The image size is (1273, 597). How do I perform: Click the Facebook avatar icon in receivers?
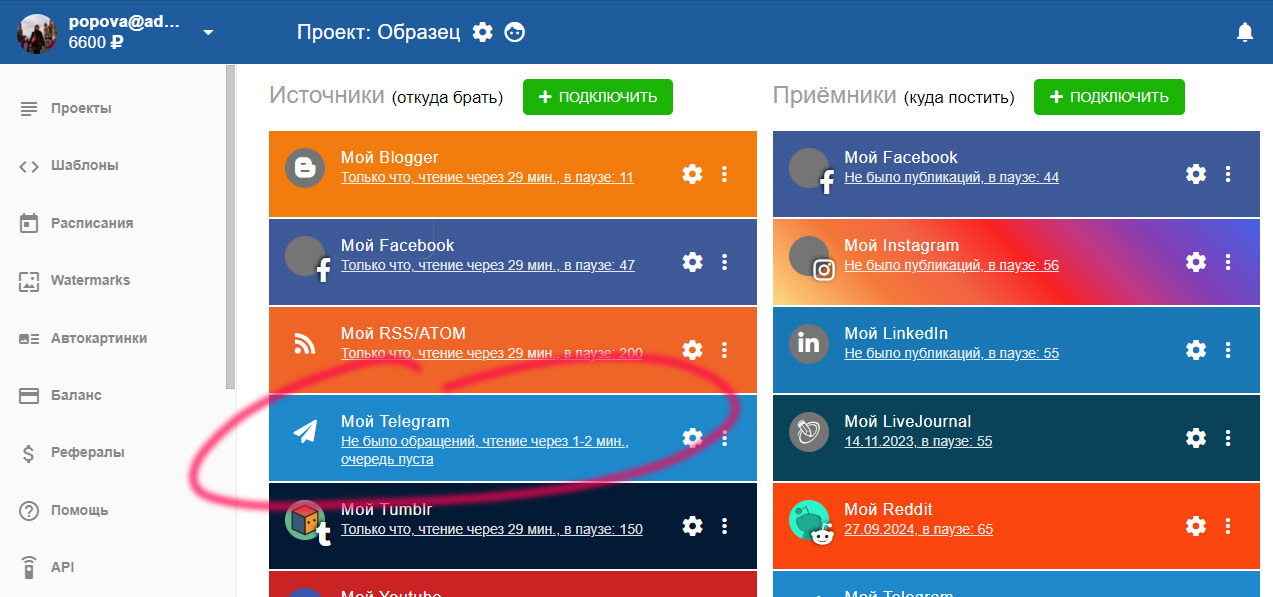pyautogui.click(x=811, y=170)
